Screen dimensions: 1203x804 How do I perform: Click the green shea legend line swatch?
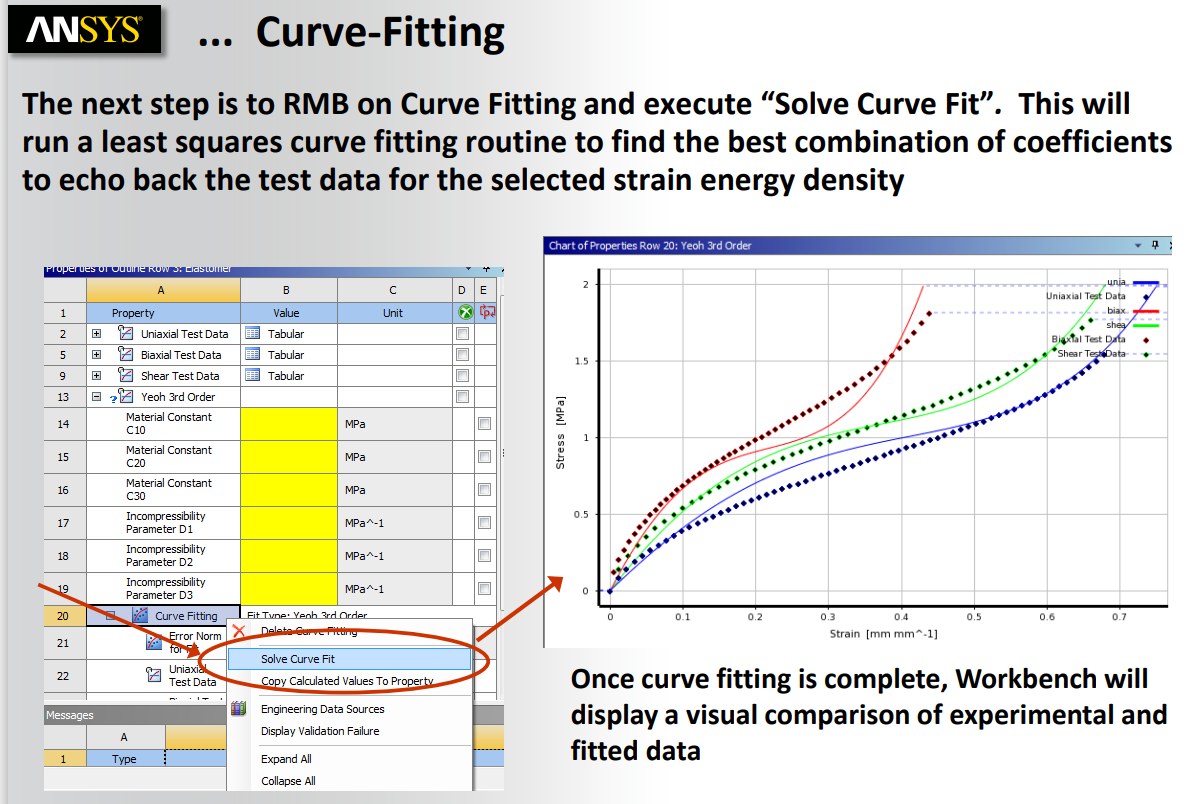1145,325
